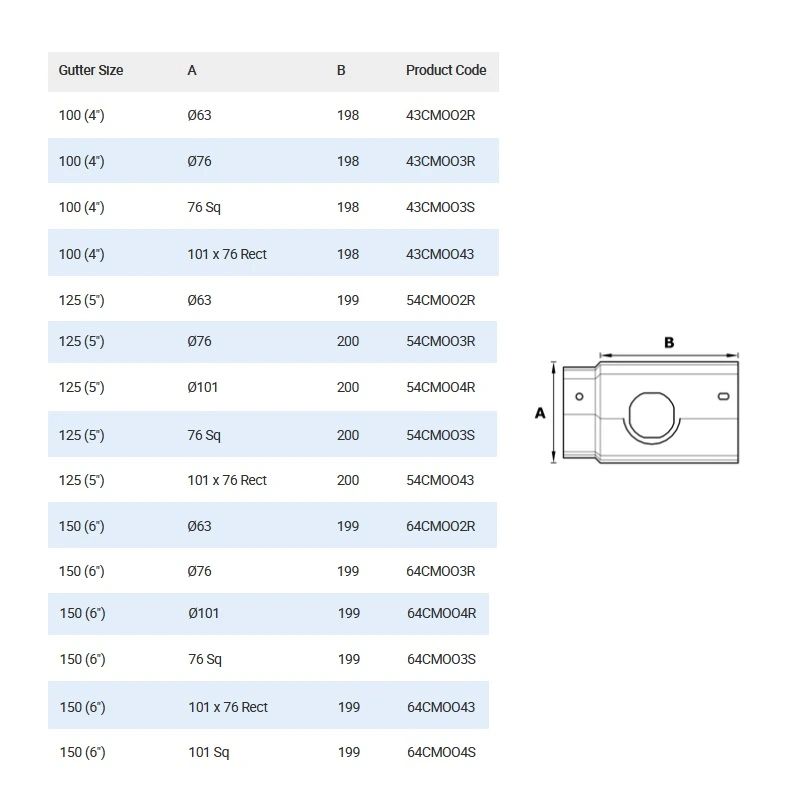
Task: Click product code 43CM003S
Action: pyautogui.click(x=440, y=207)
